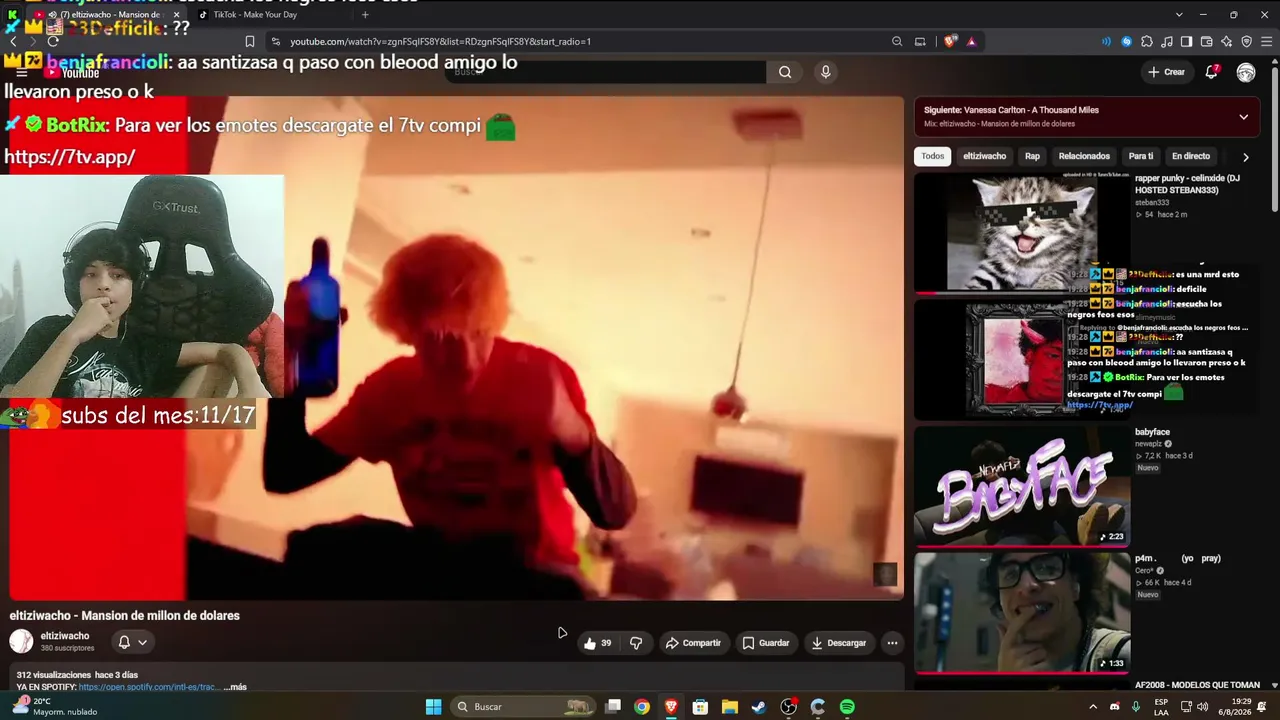Save the video with Guardar

pos(766,643)
